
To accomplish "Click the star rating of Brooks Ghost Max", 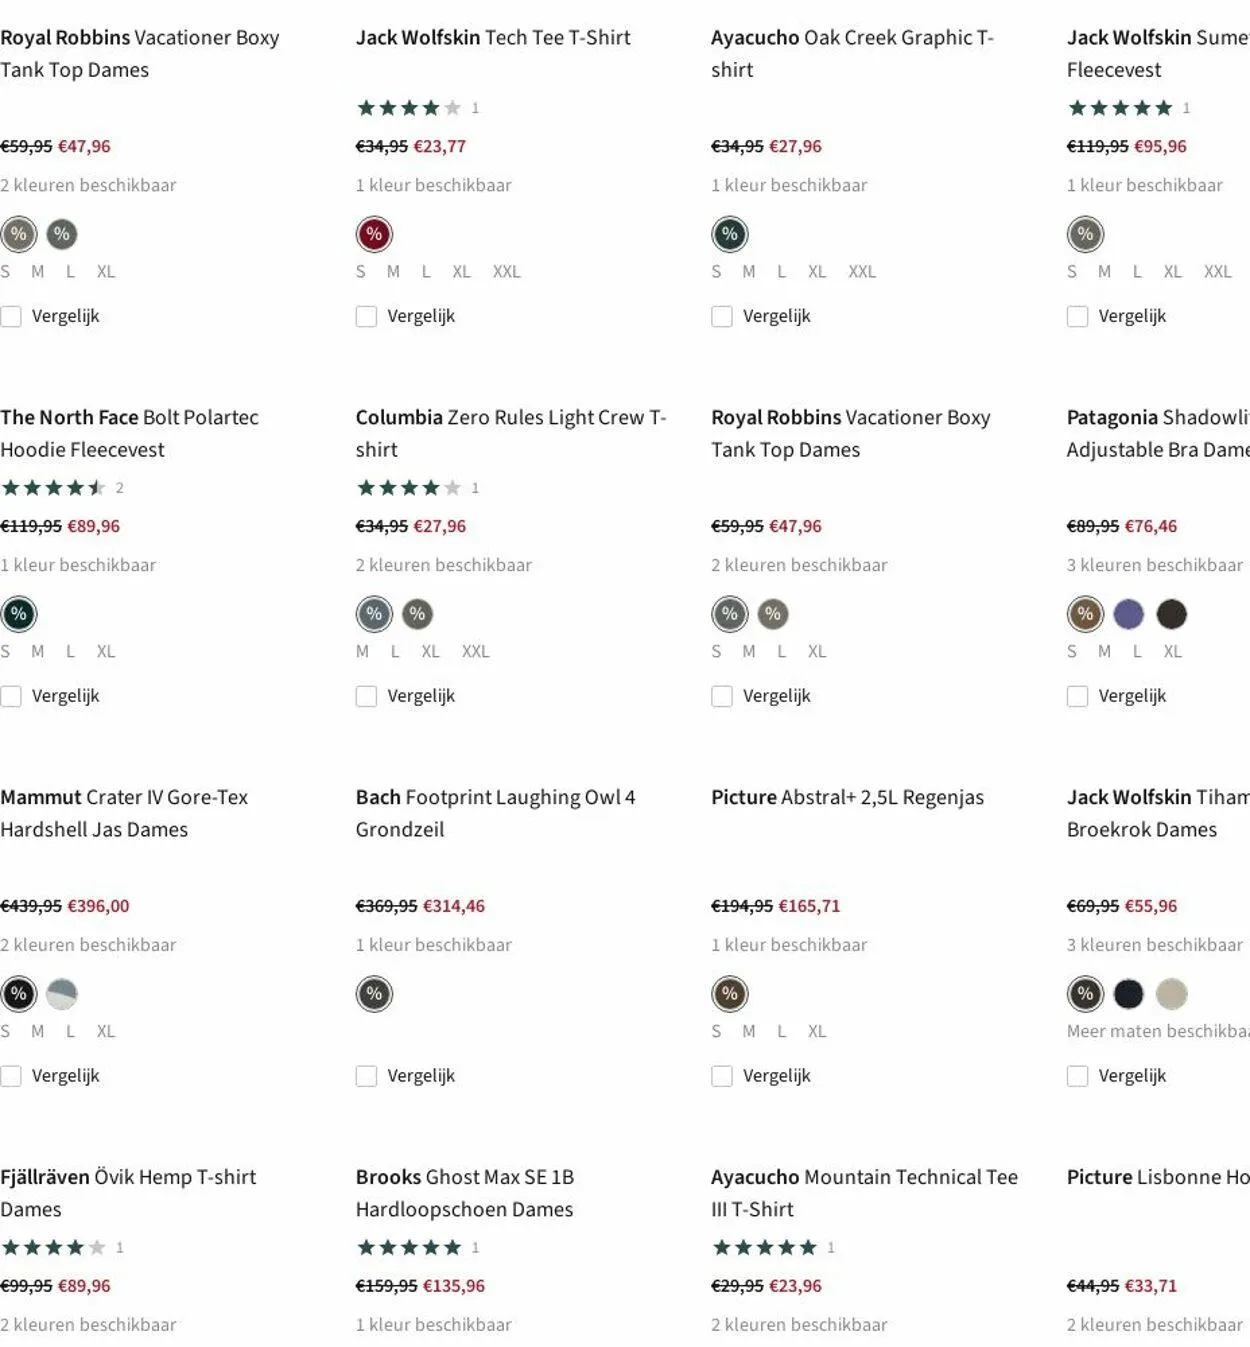I will (x=409, y=1248).
